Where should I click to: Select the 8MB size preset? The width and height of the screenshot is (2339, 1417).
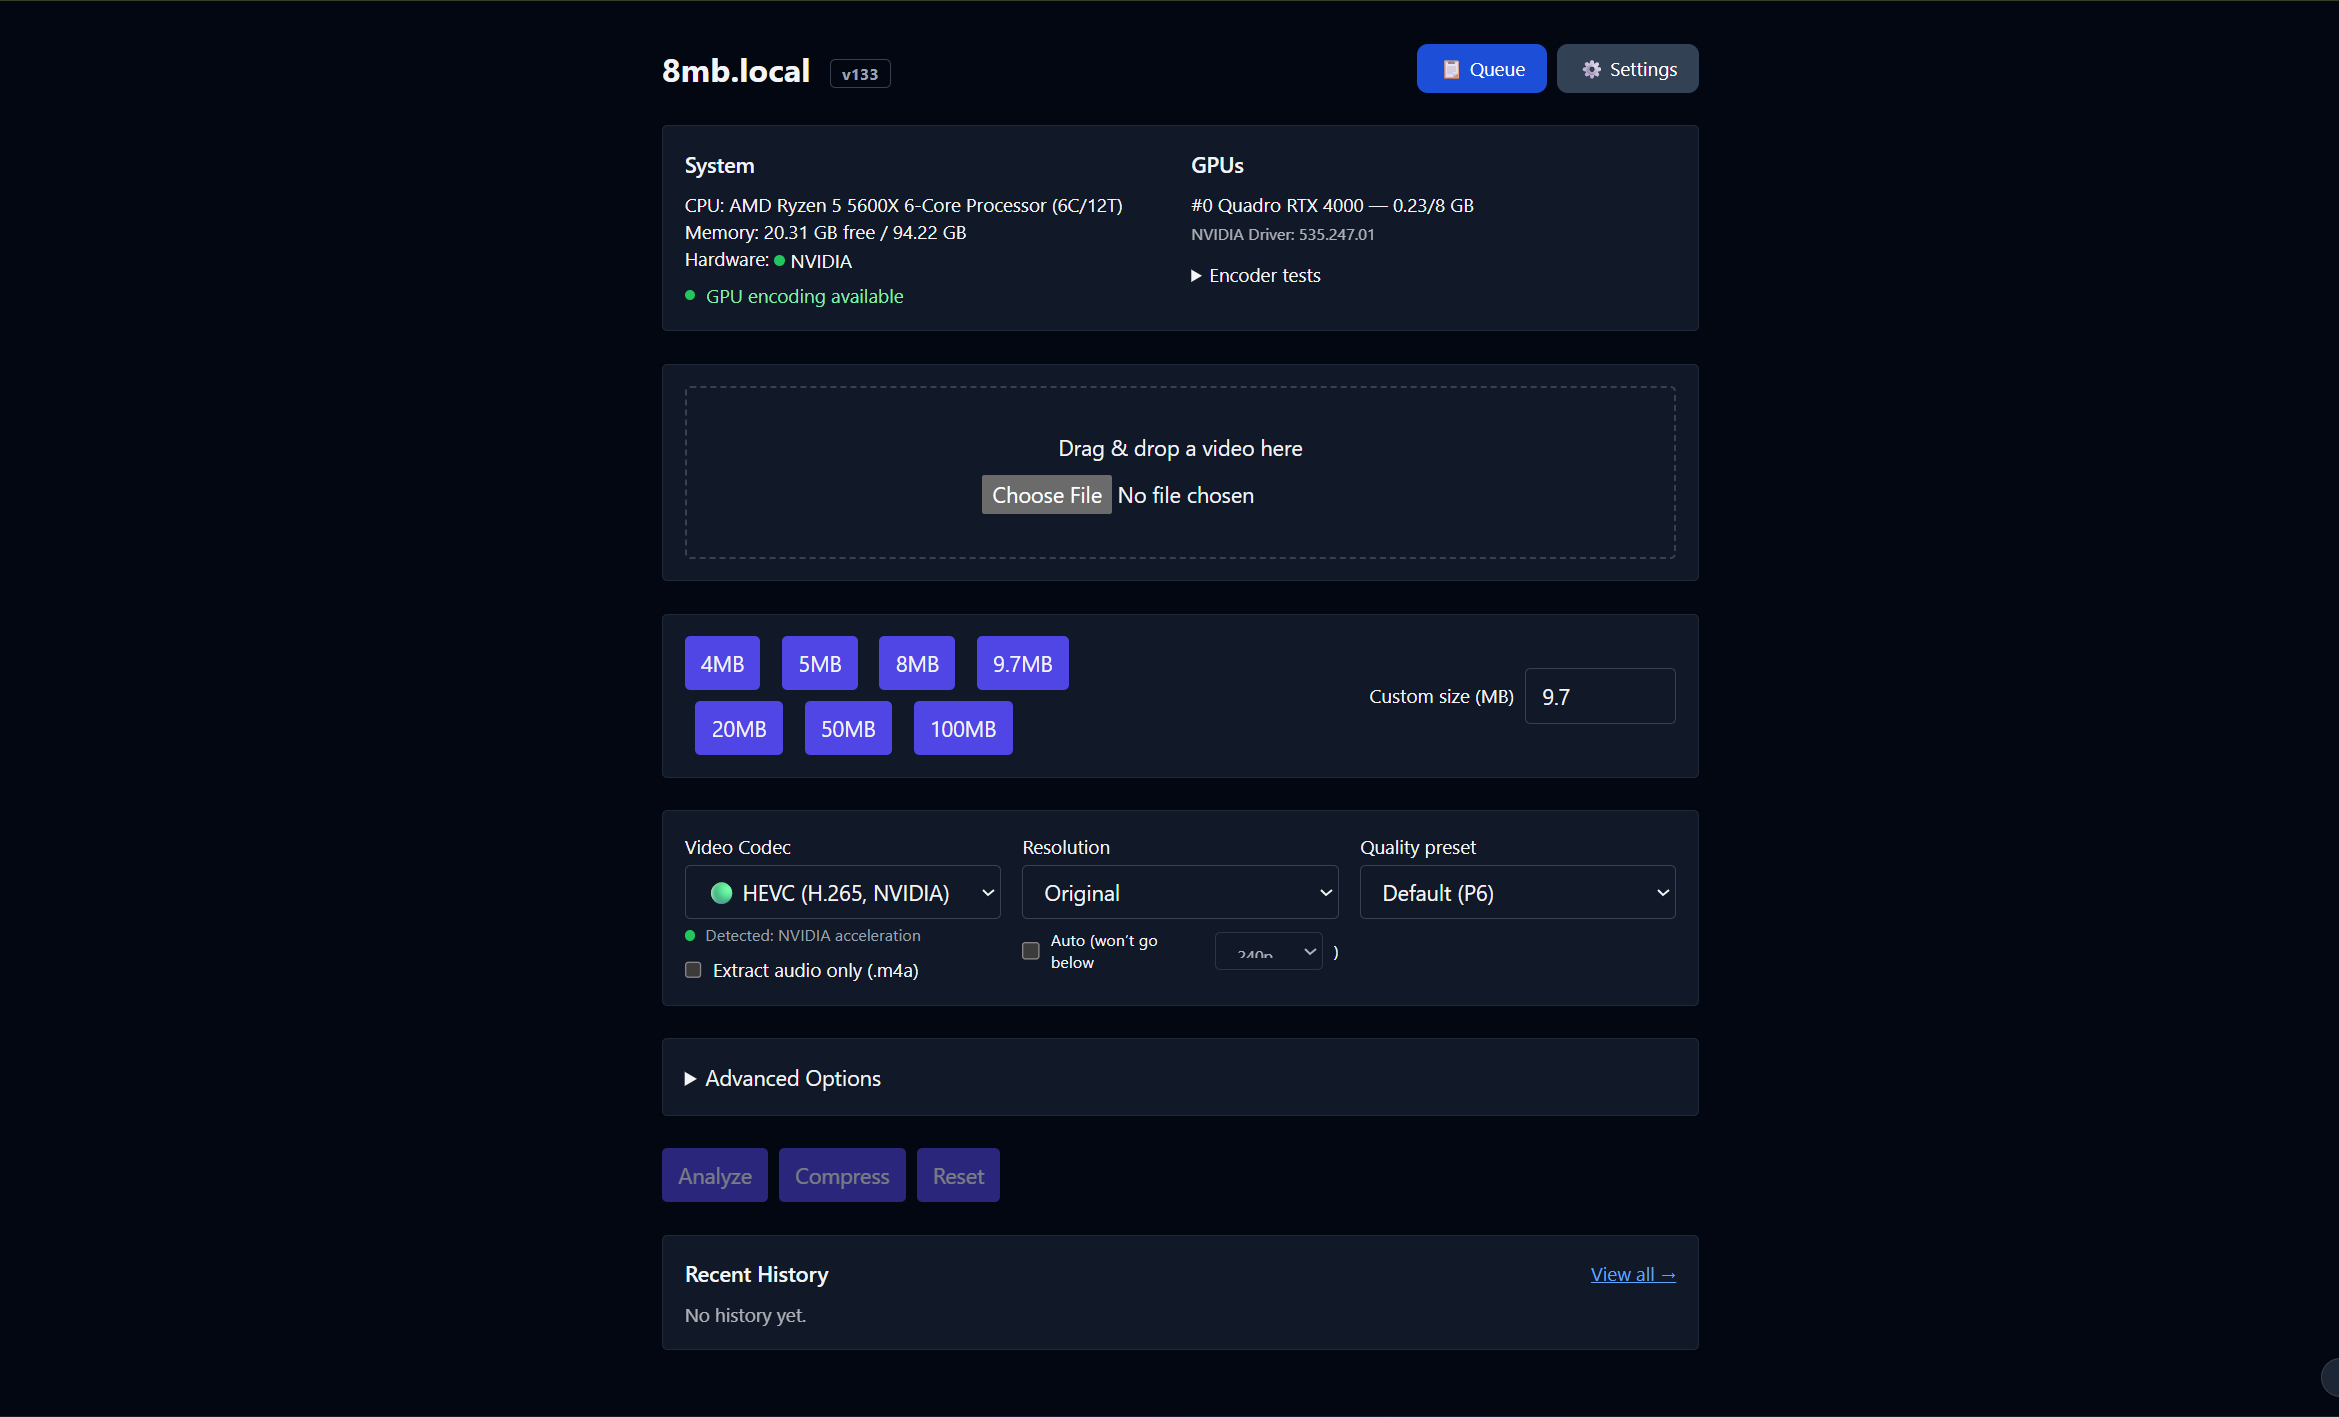click(916, 664)
